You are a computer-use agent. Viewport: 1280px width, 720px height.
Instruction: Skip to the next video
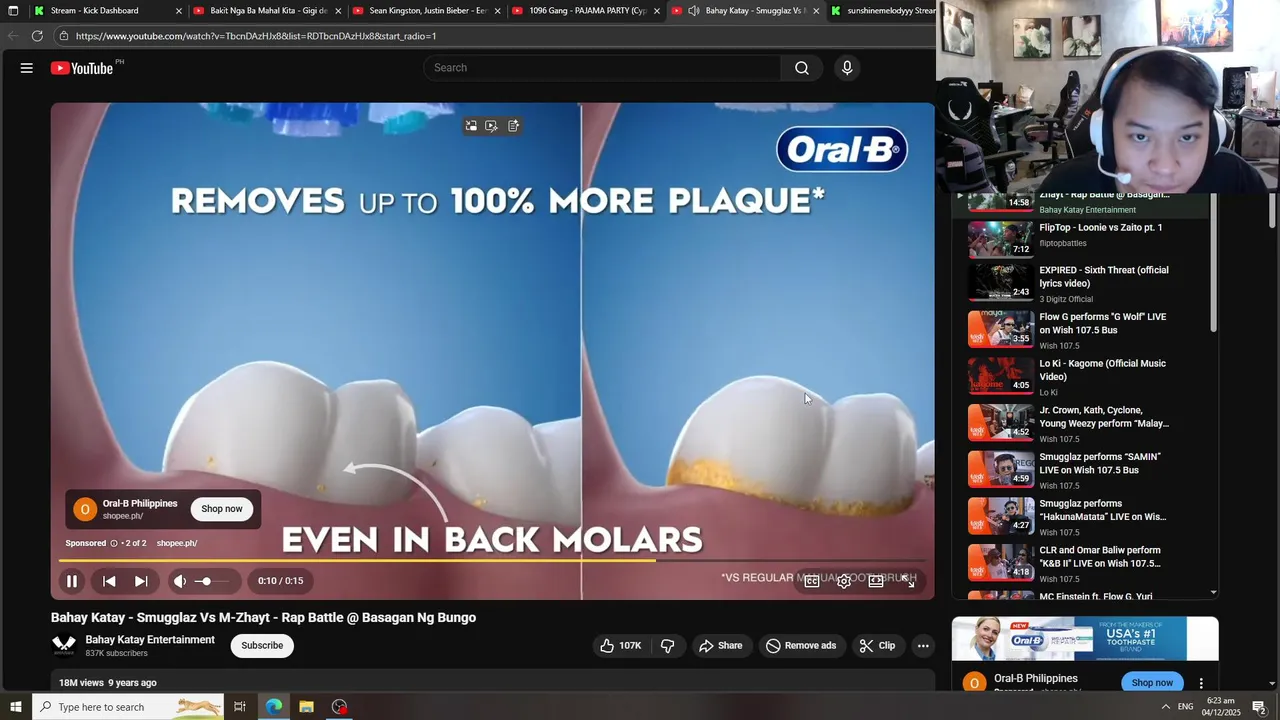(x=141, y=581)
